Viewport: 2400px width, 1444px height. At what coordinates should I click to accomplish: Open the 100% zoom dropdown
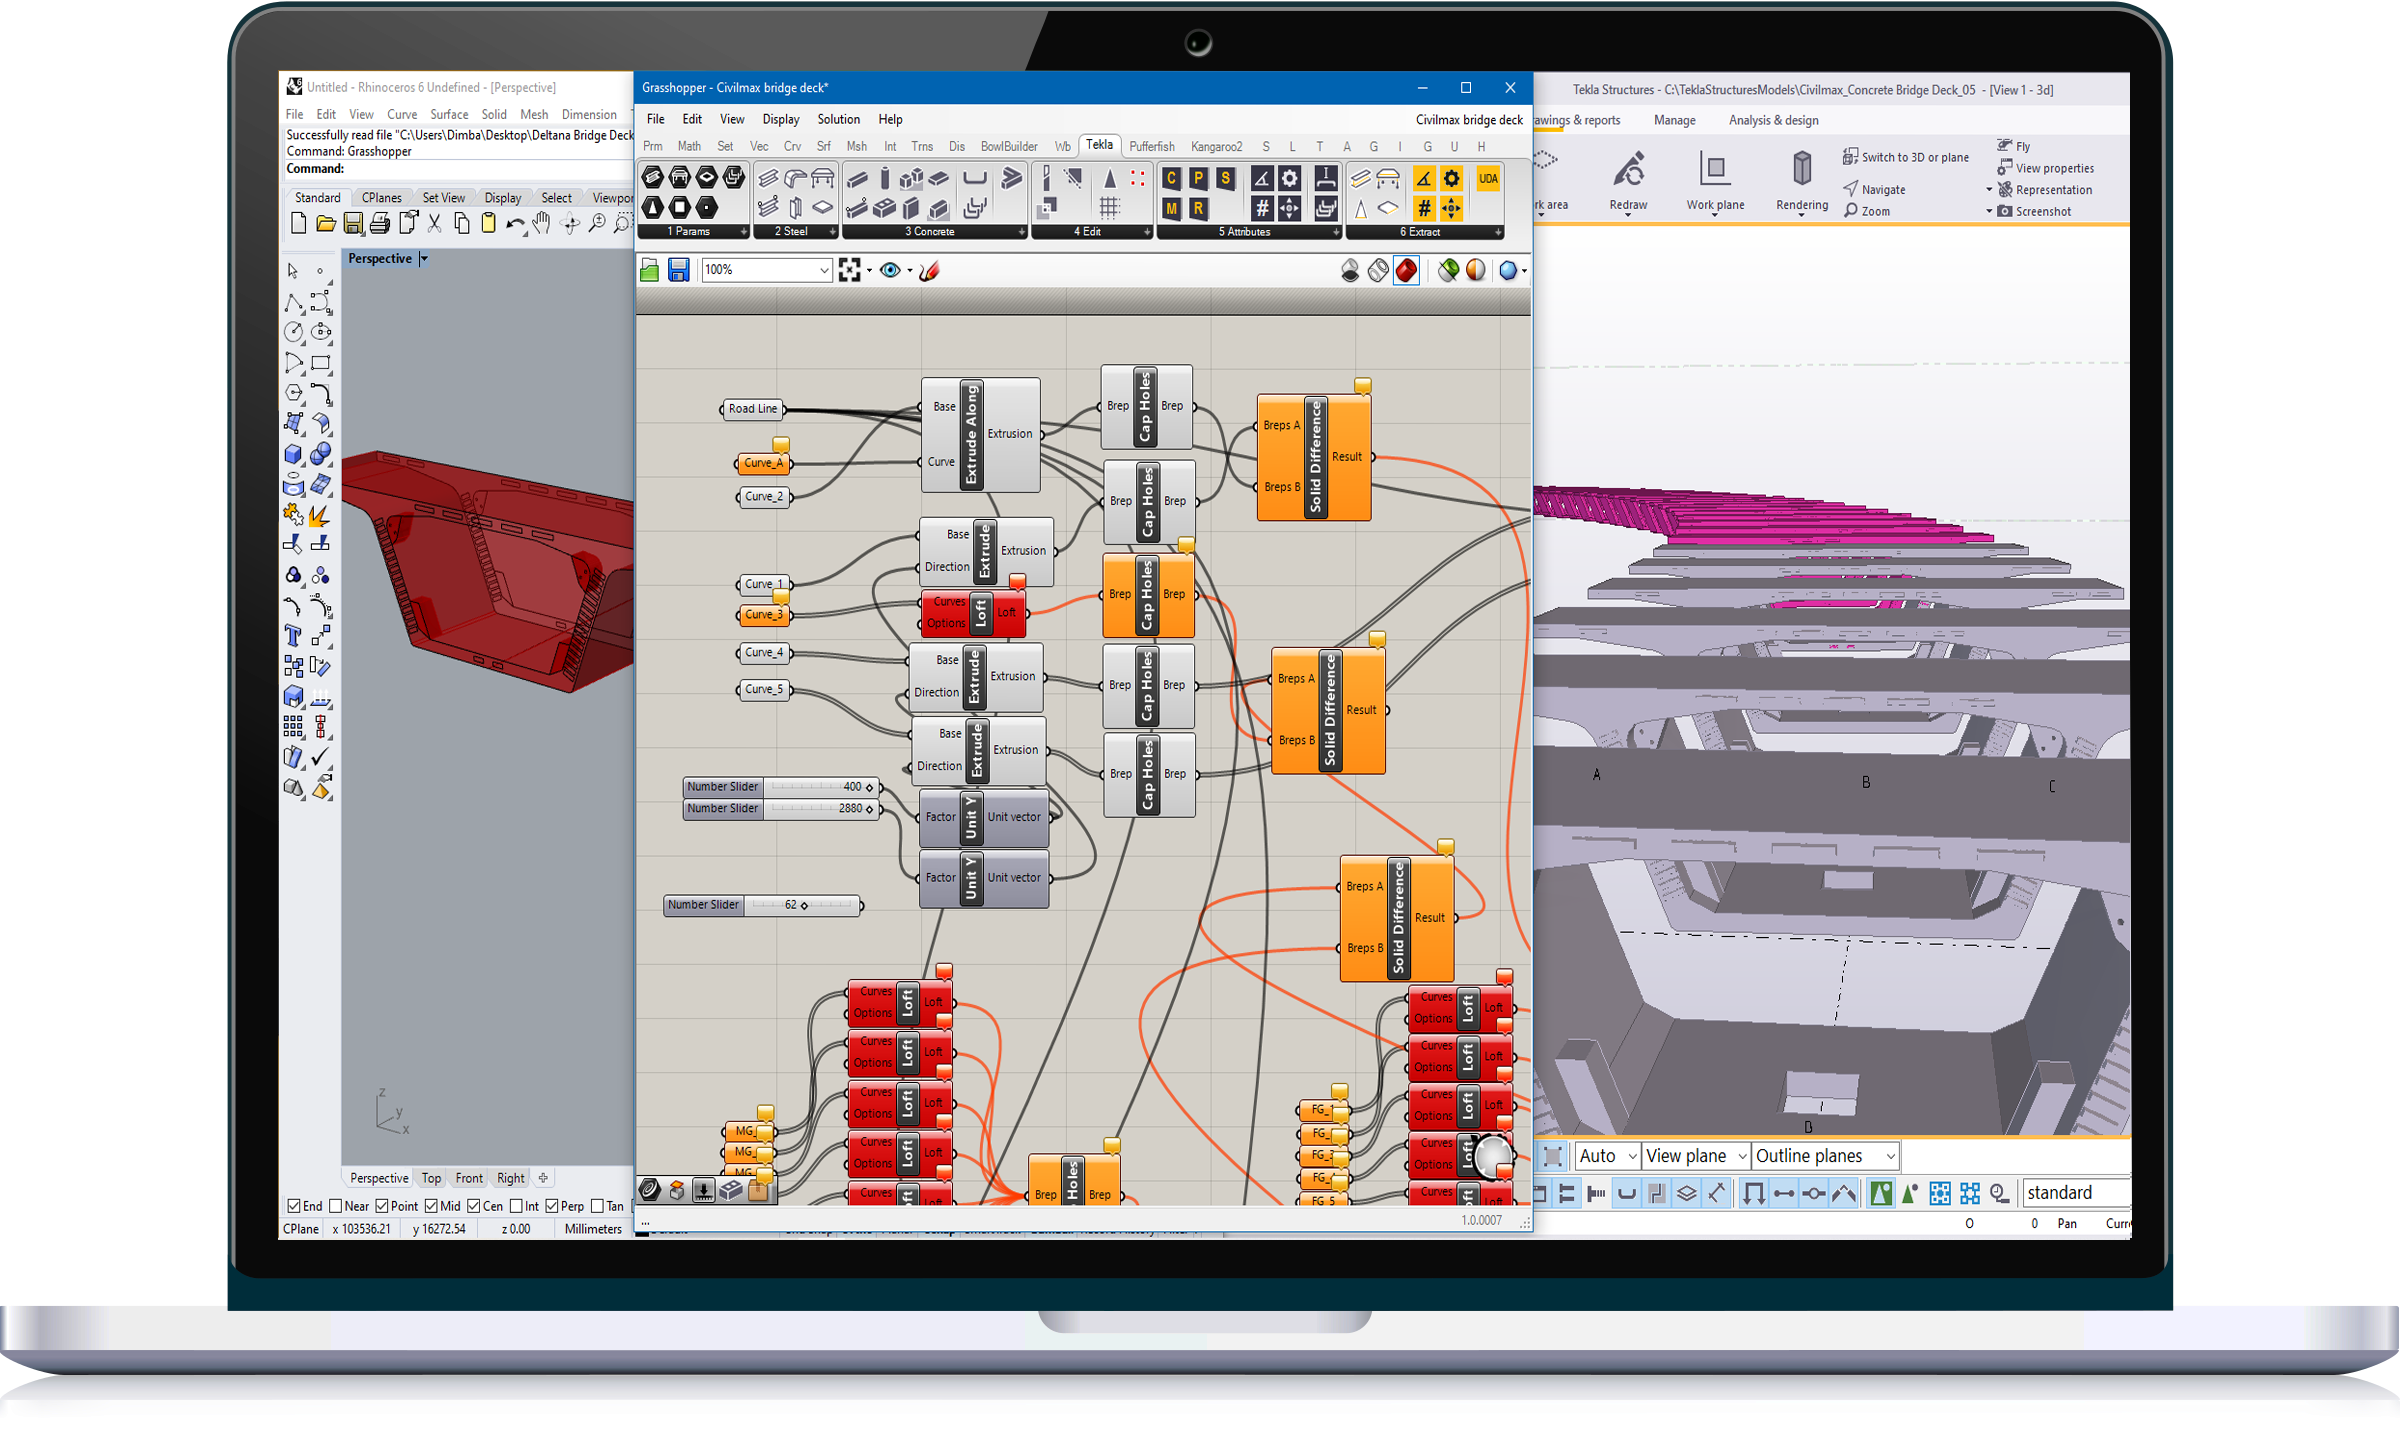(824, 270)
